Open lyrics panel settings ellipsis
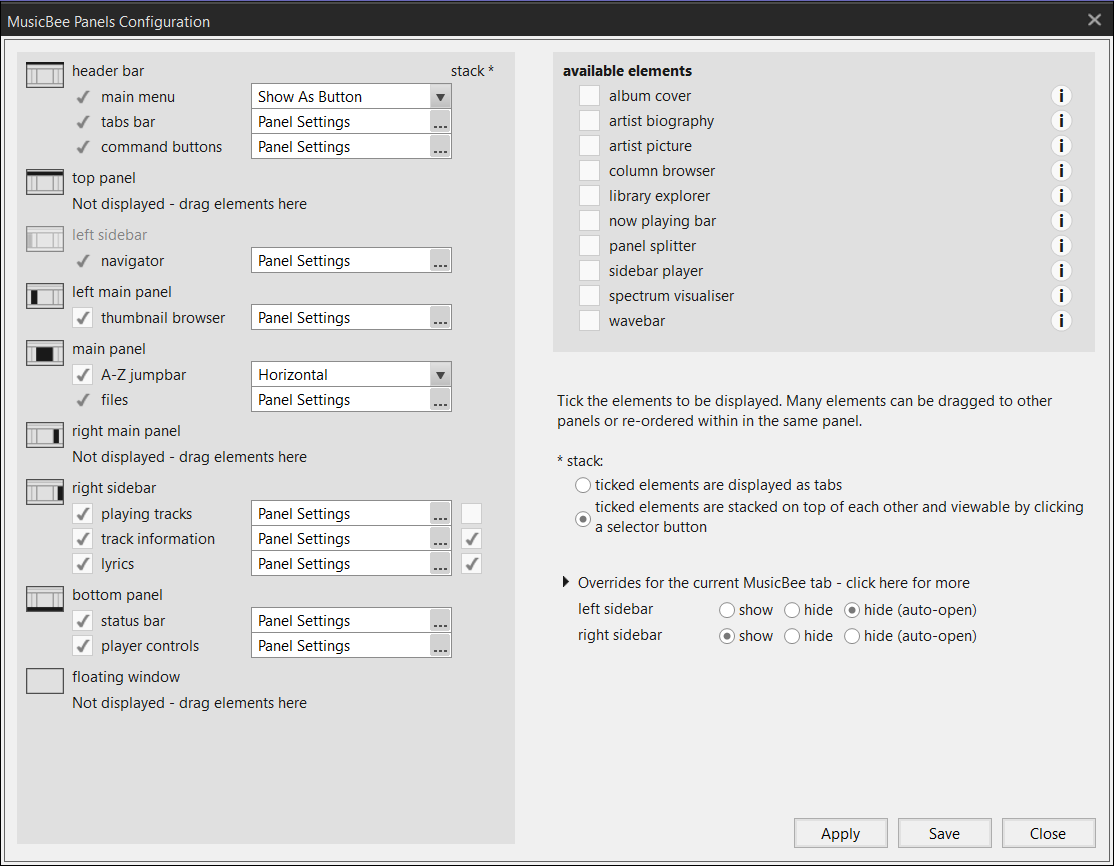1114x866 pixels. pyautogui.click(x=440, y=564)
